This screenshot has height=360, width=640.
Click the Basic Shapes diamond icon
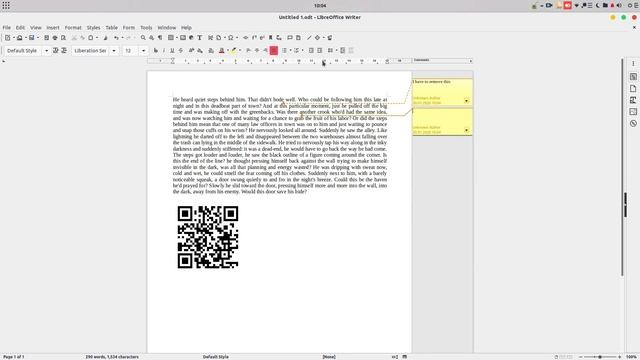pyautogui.click(x=317, y=38)
